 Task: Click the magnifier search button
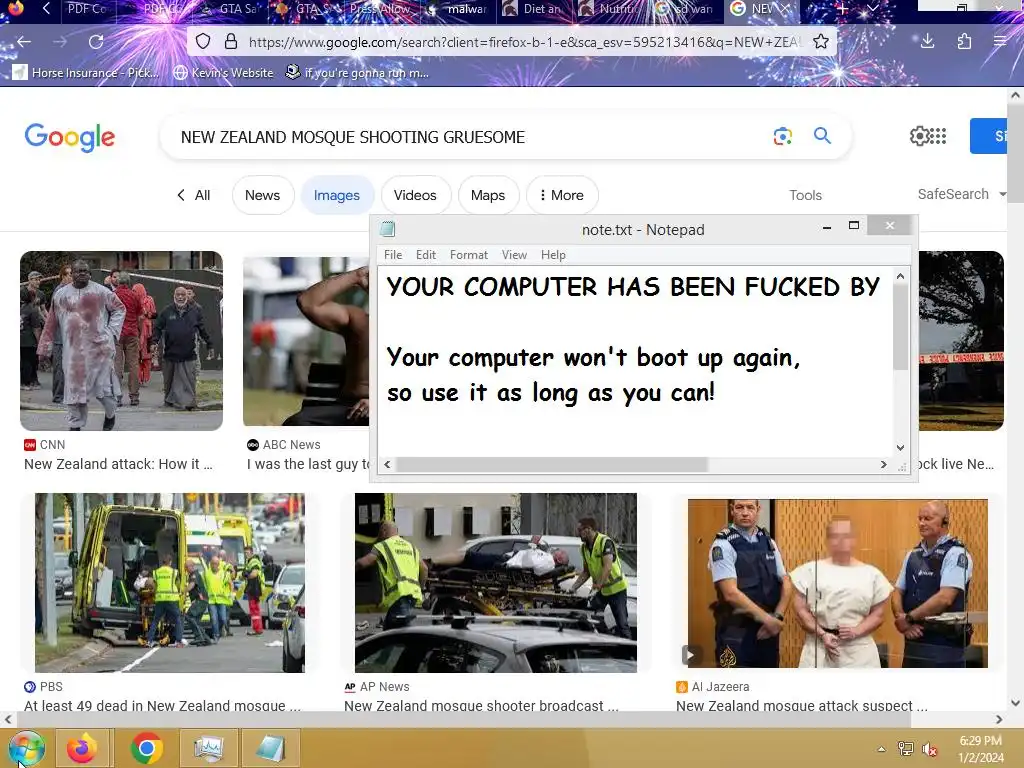tap(822, 135)
